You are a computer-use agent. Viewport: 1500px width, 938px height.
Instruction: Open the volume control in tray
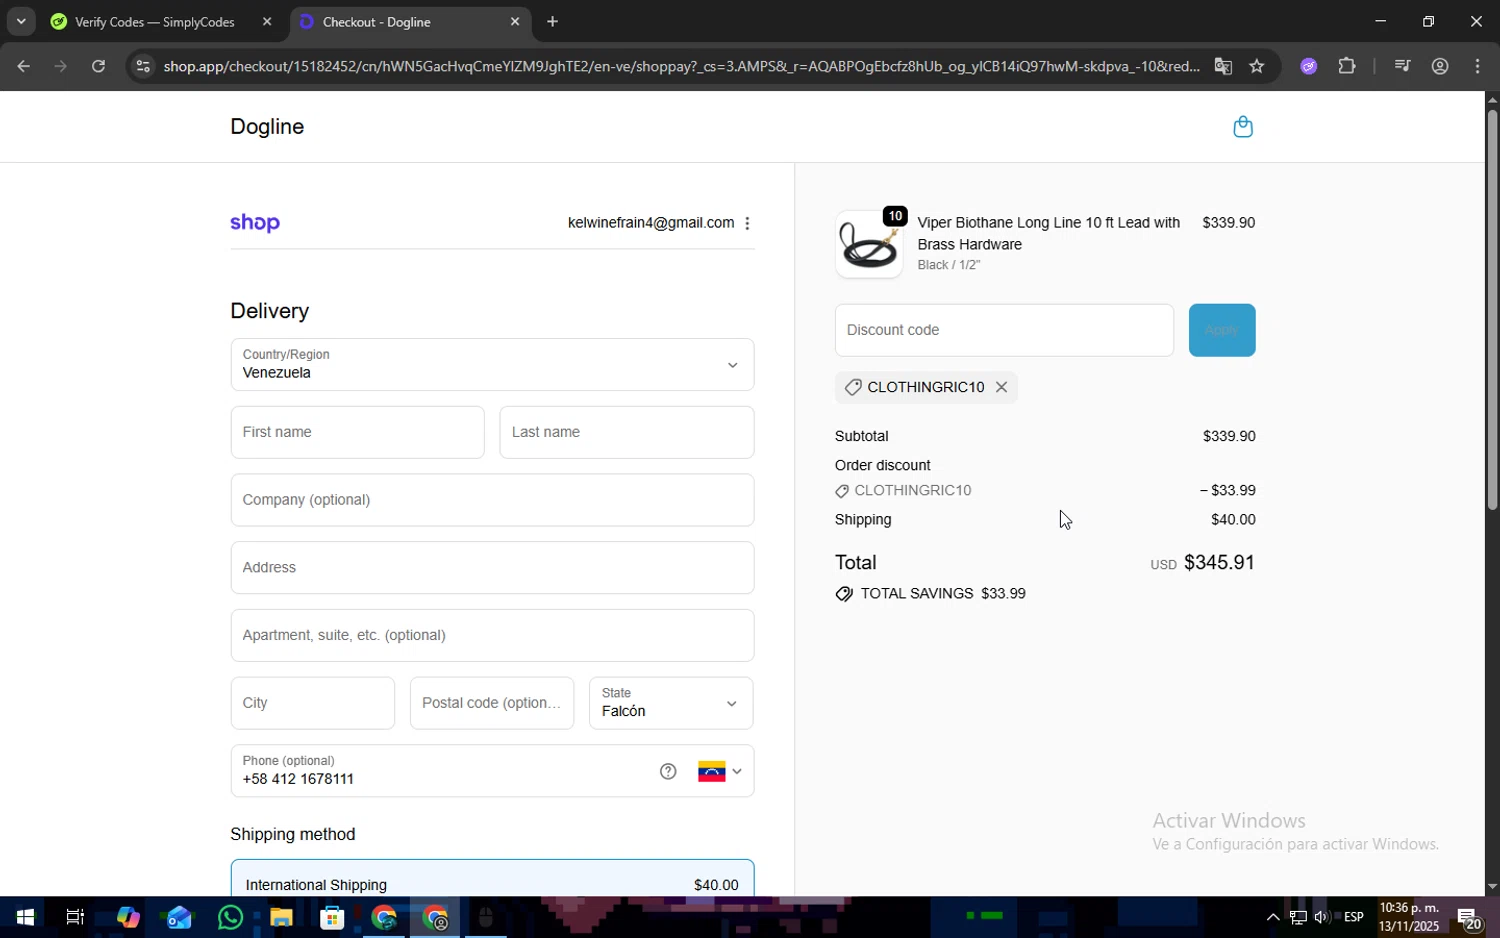point(1322,918)
